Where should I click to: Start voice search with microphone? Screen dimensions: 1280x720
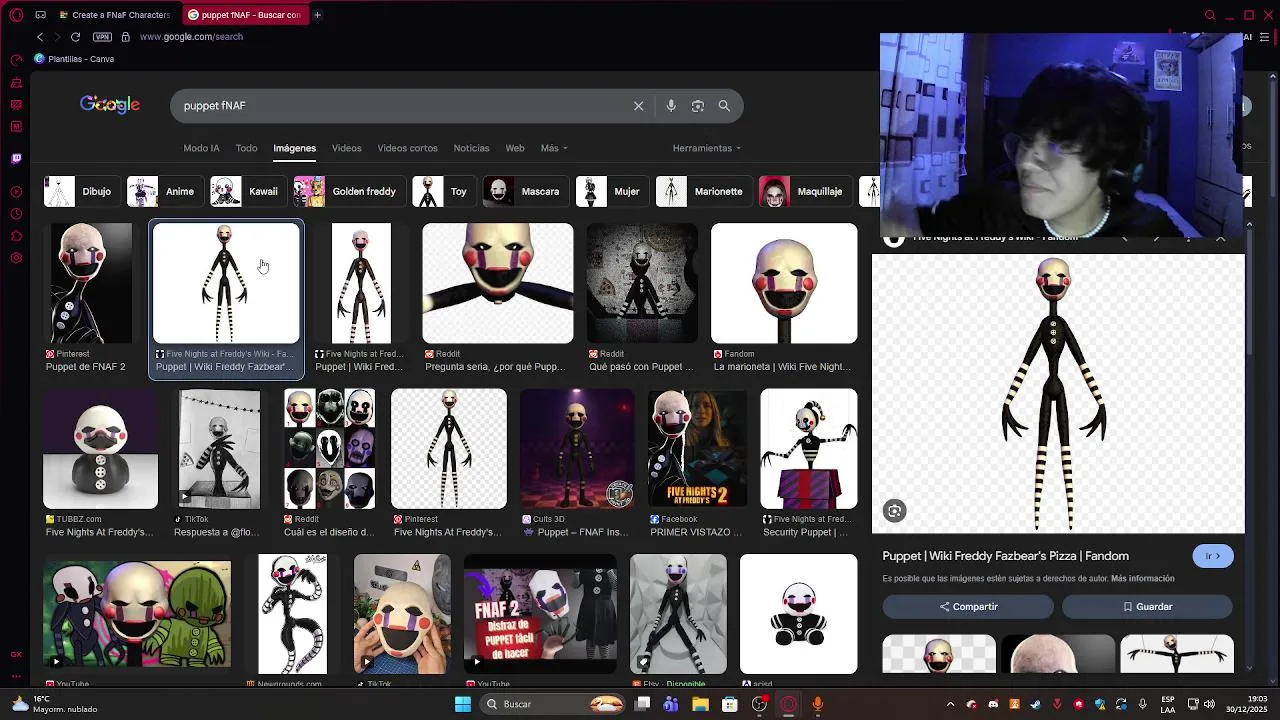pos(671,106)
